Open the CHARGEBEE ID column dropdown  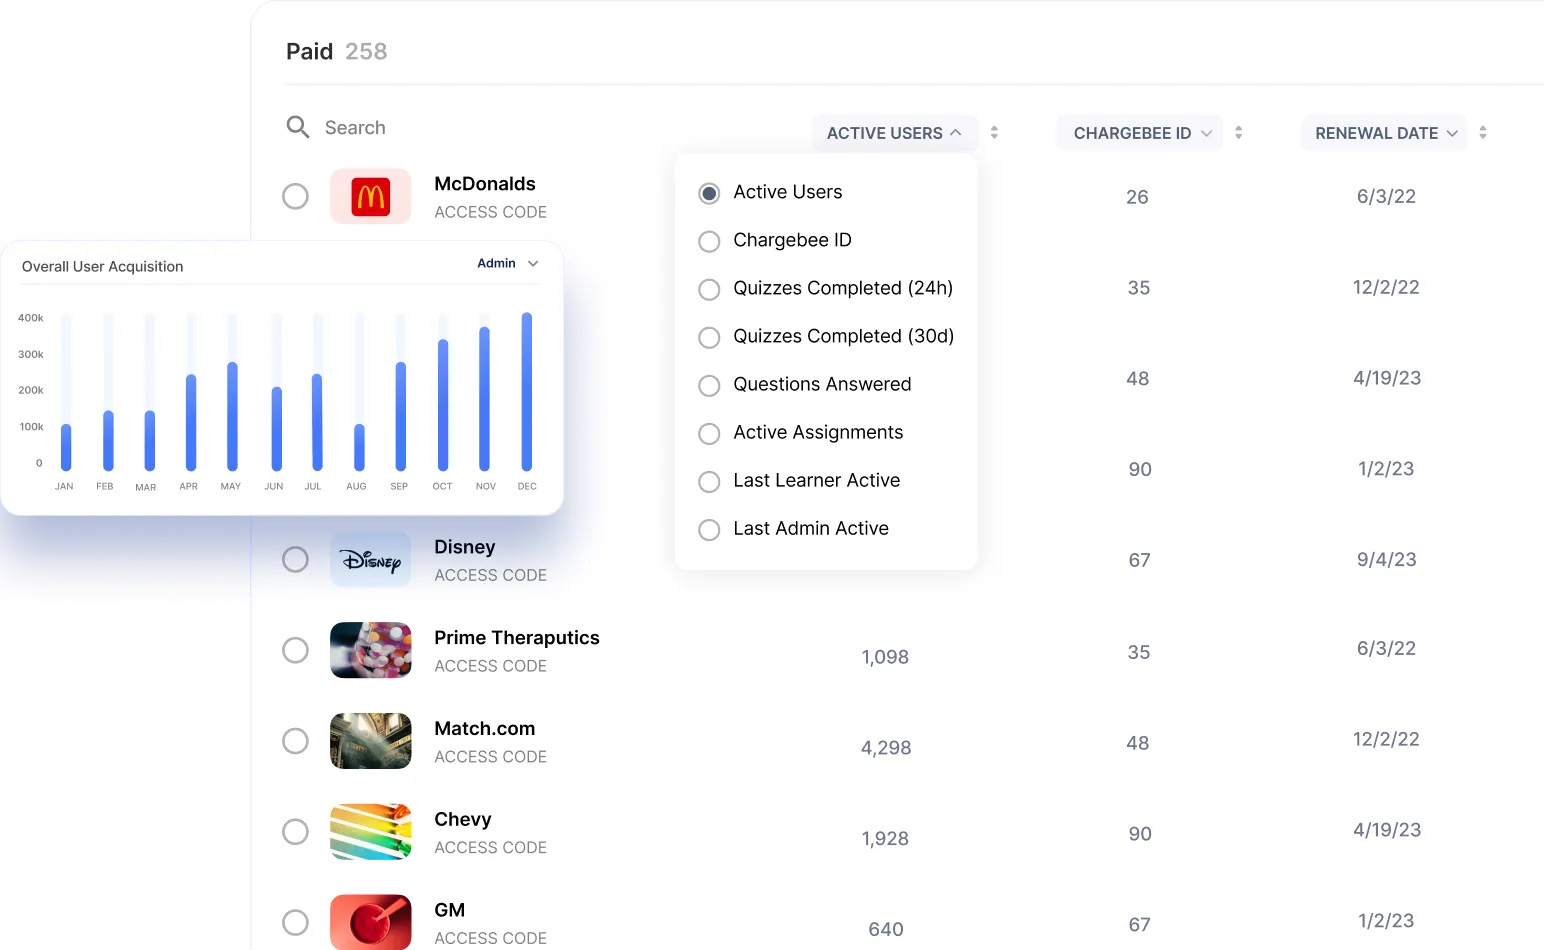pos(1140,133)
